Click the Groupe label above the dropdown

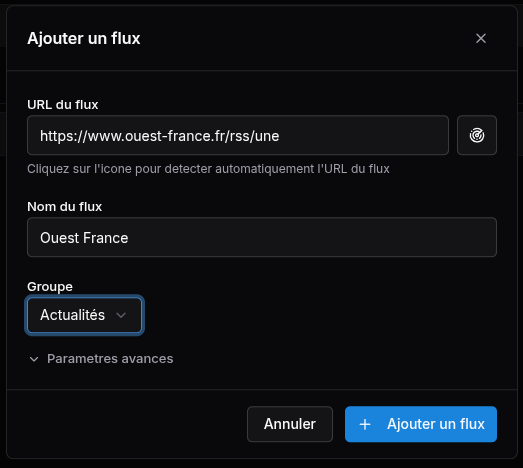pos(50,287)
